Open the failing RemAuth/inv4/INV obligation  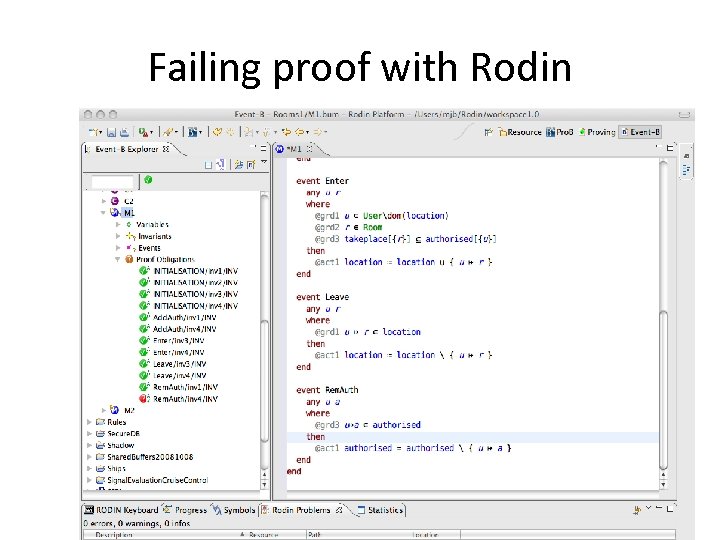click(186, 399)
